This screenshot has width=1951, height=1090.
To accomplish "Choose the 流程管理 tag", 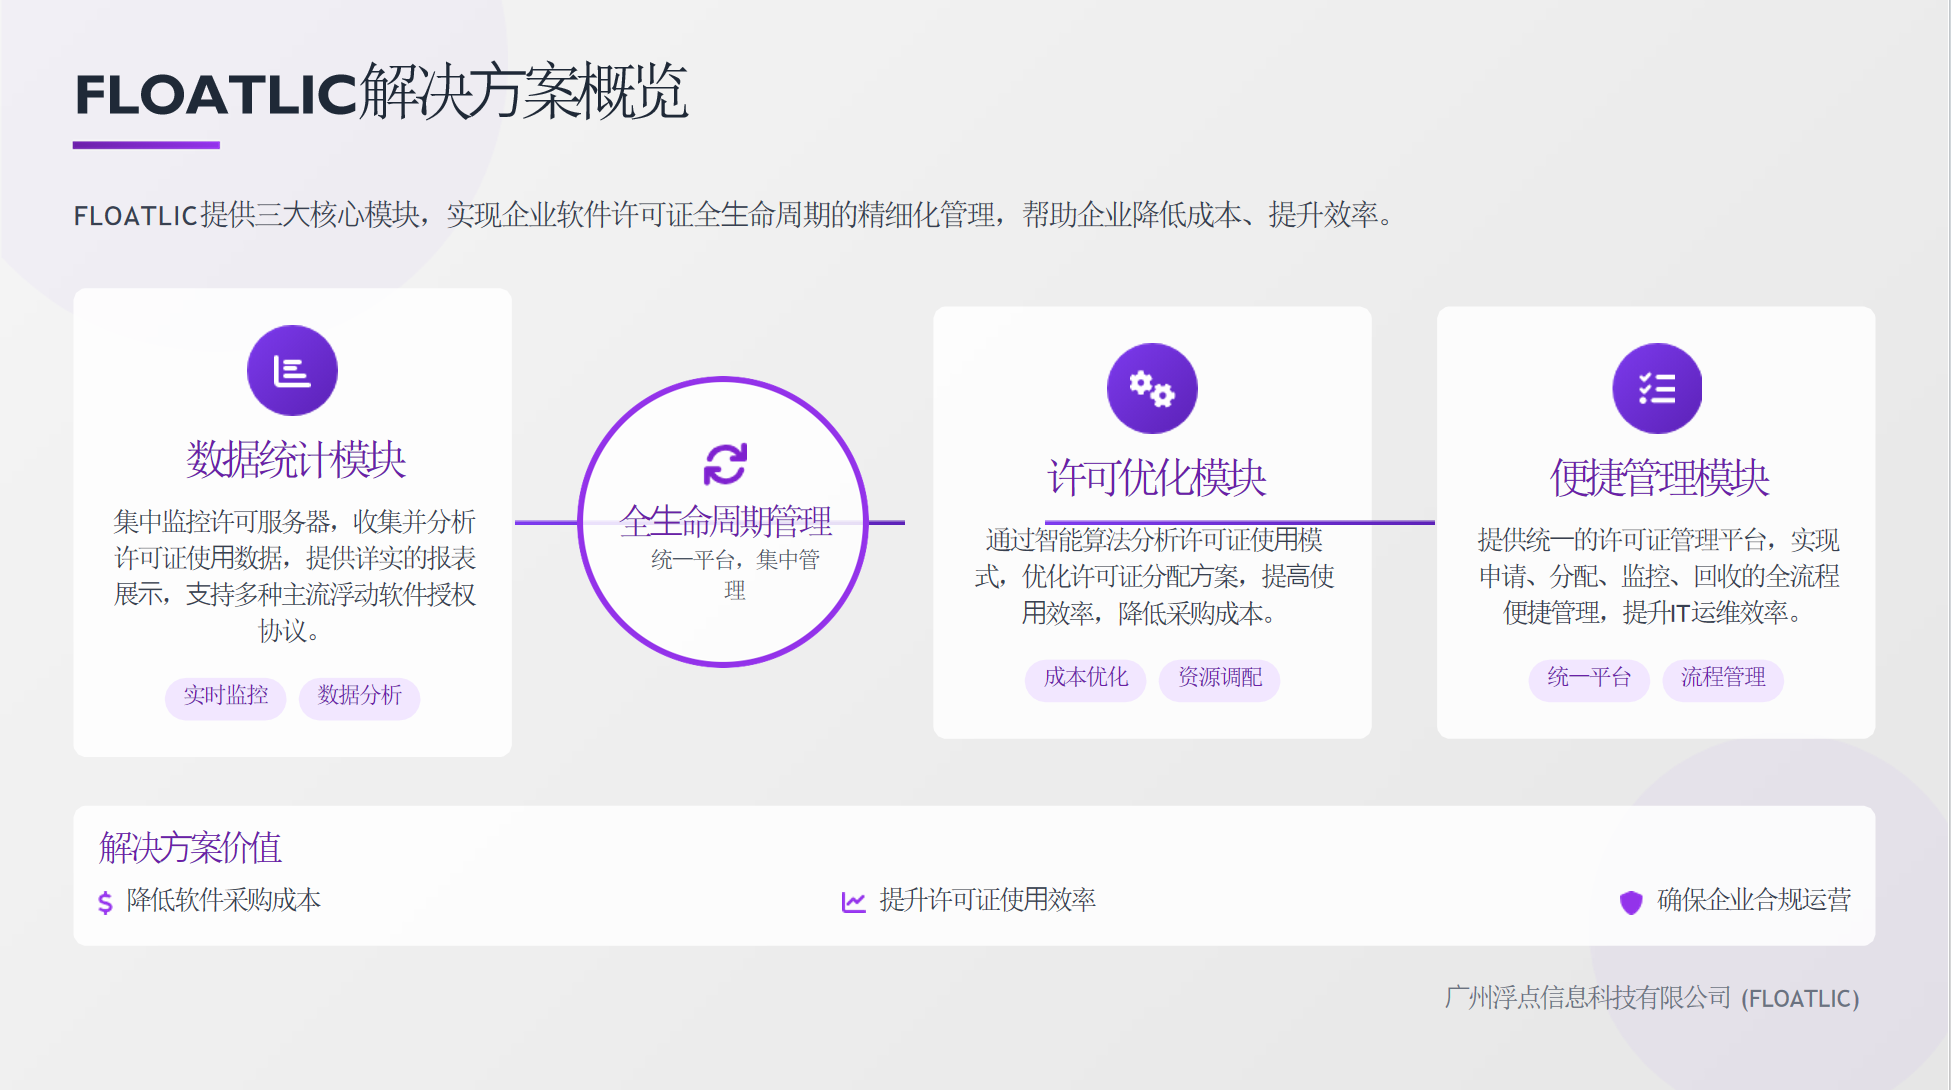I will pos(1722,678).
